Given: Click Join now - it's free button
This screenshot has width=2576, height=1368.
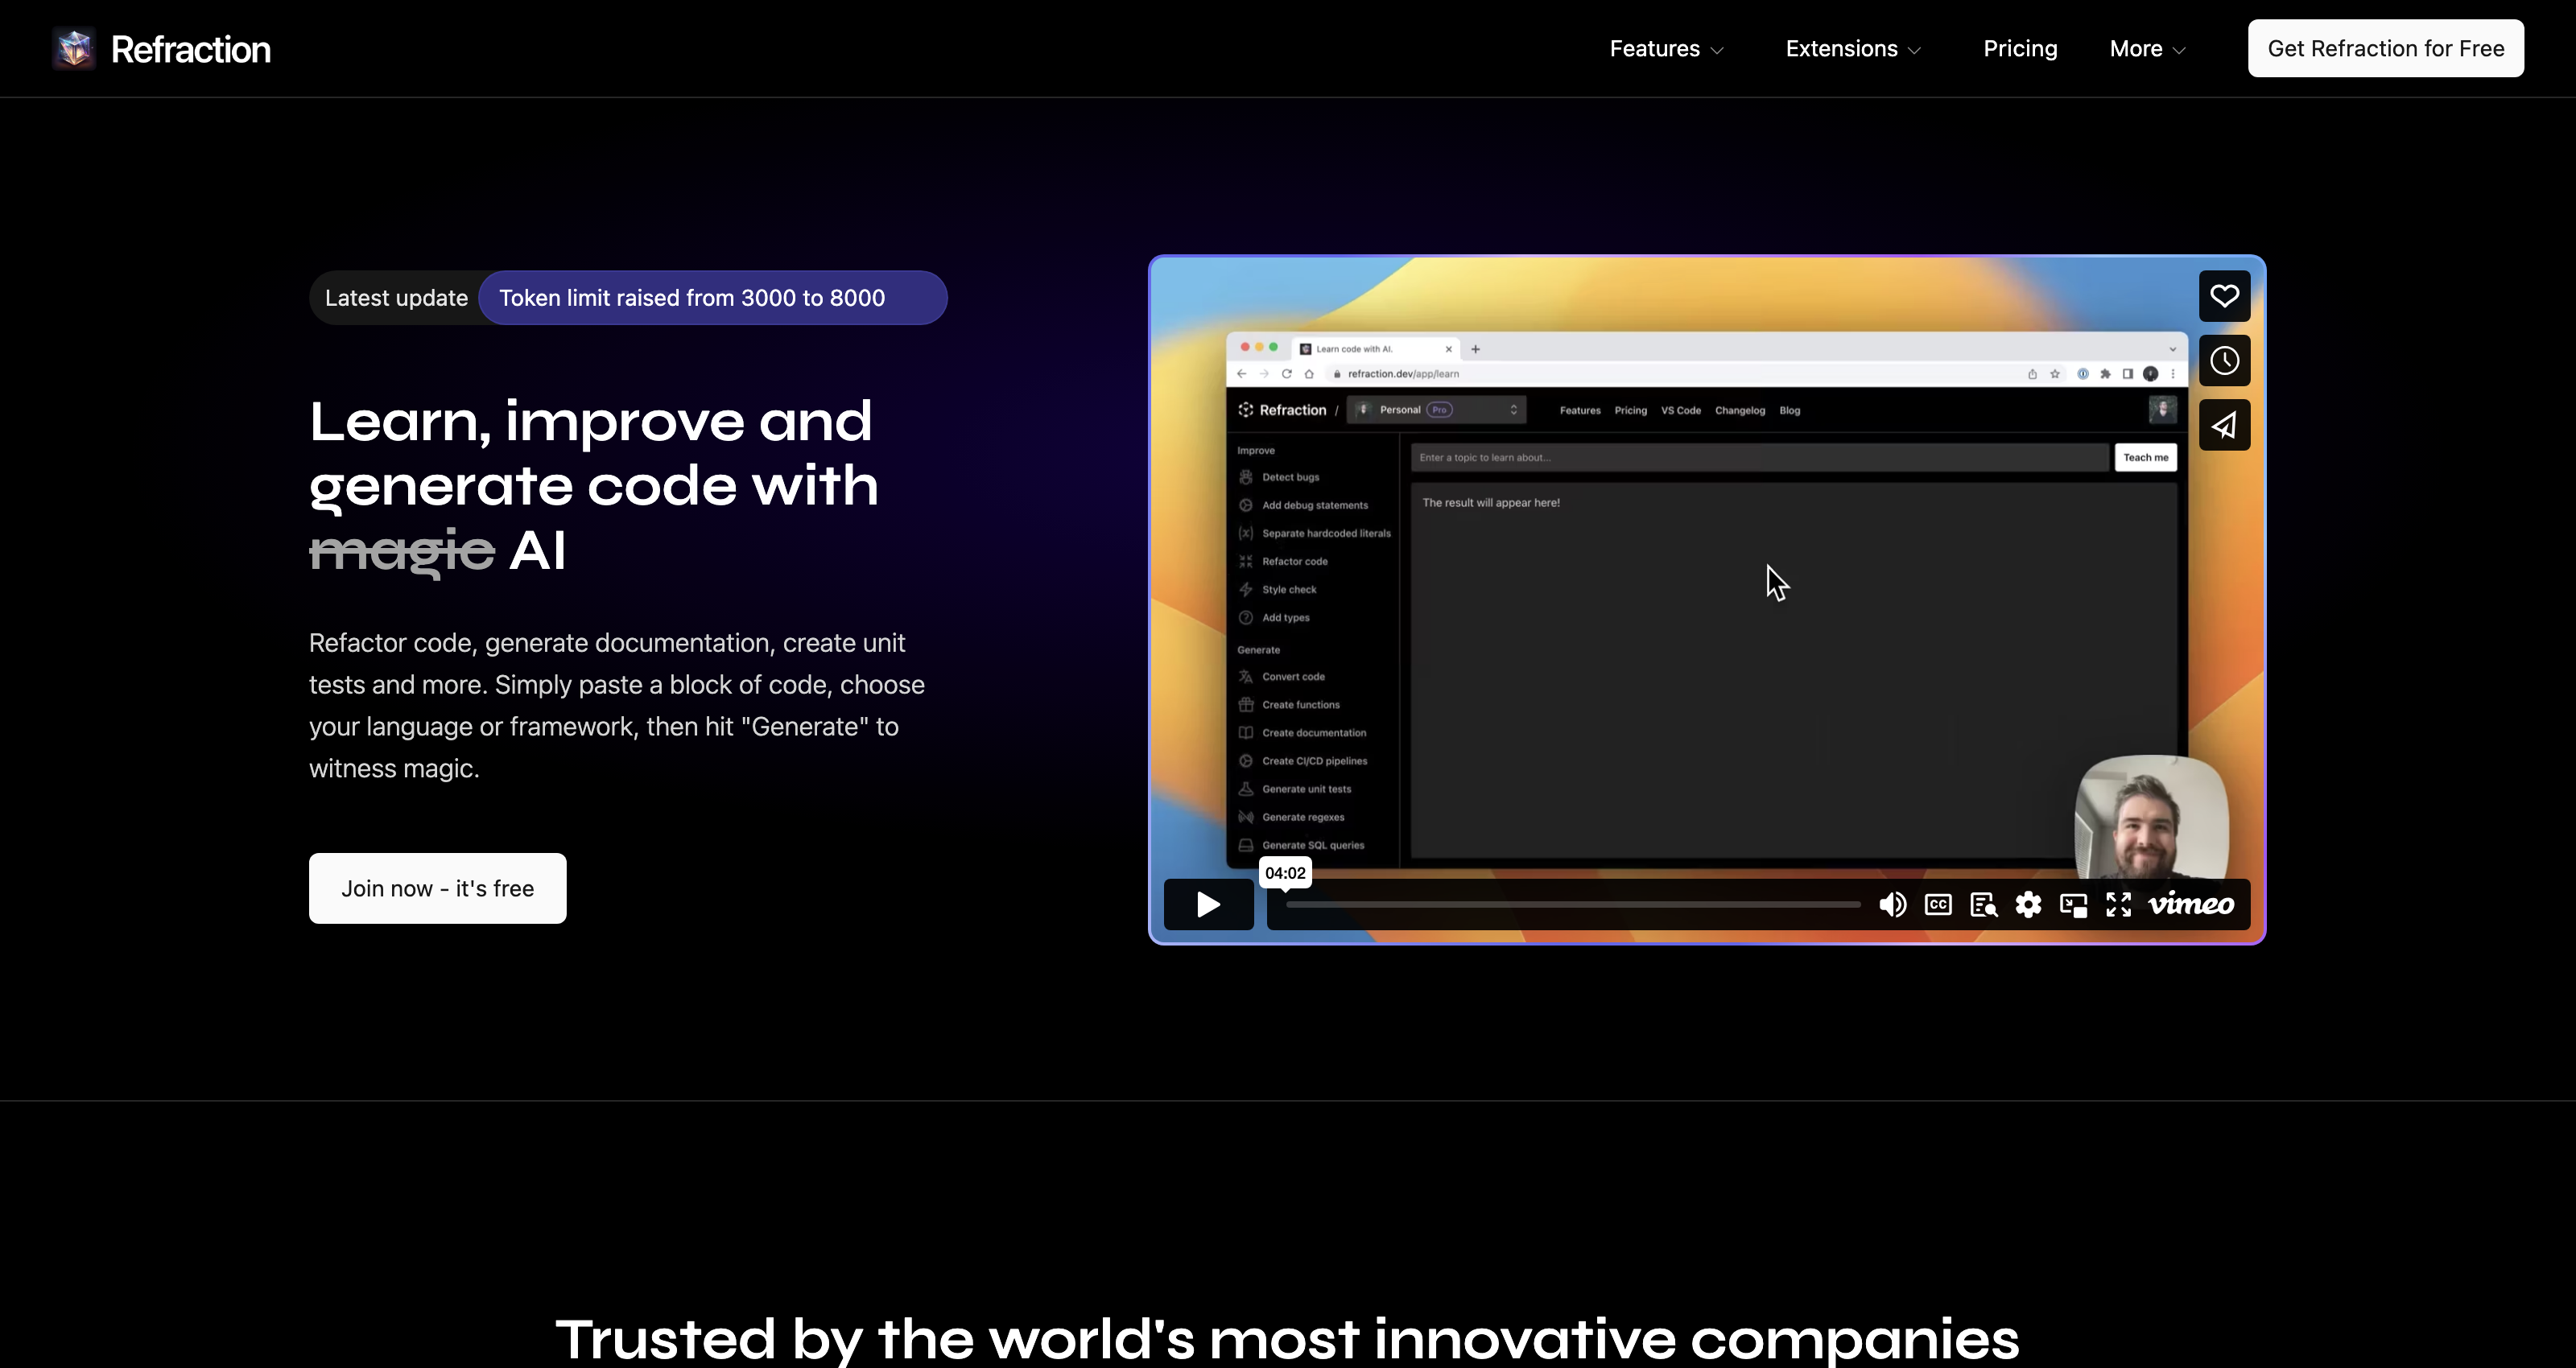Looking at the screenshot, I should point(437,888).
